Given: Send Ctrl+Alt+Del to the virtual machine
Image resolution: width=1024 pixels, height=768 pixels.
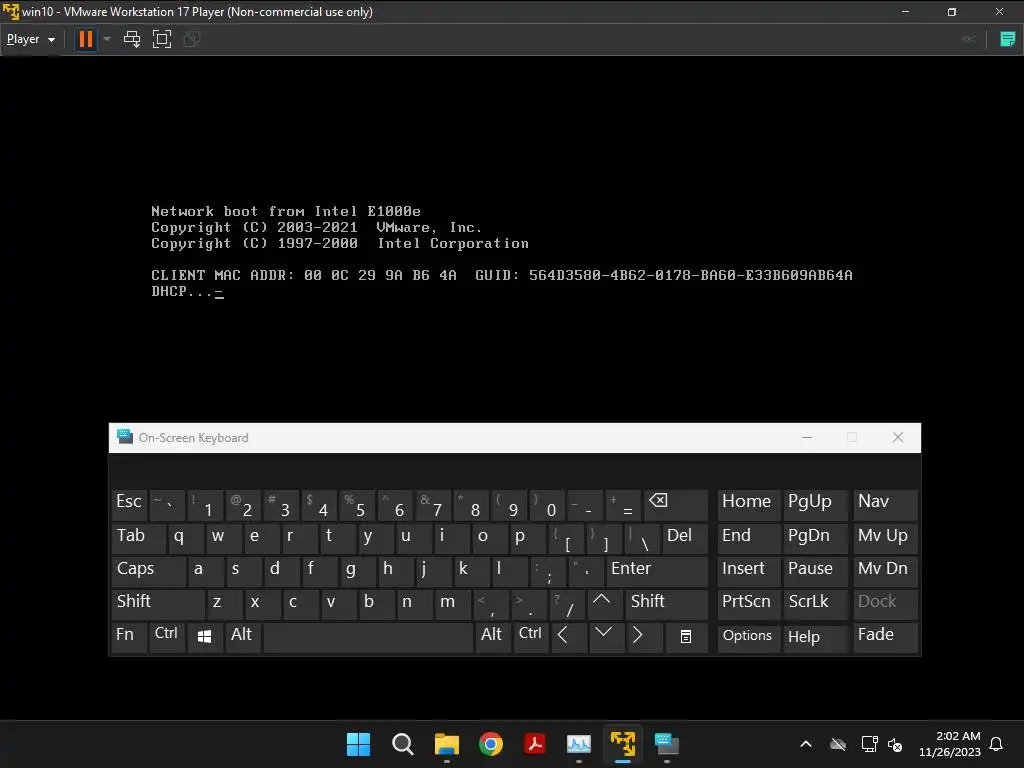Looking at the screenshot, I should (132, 39).
